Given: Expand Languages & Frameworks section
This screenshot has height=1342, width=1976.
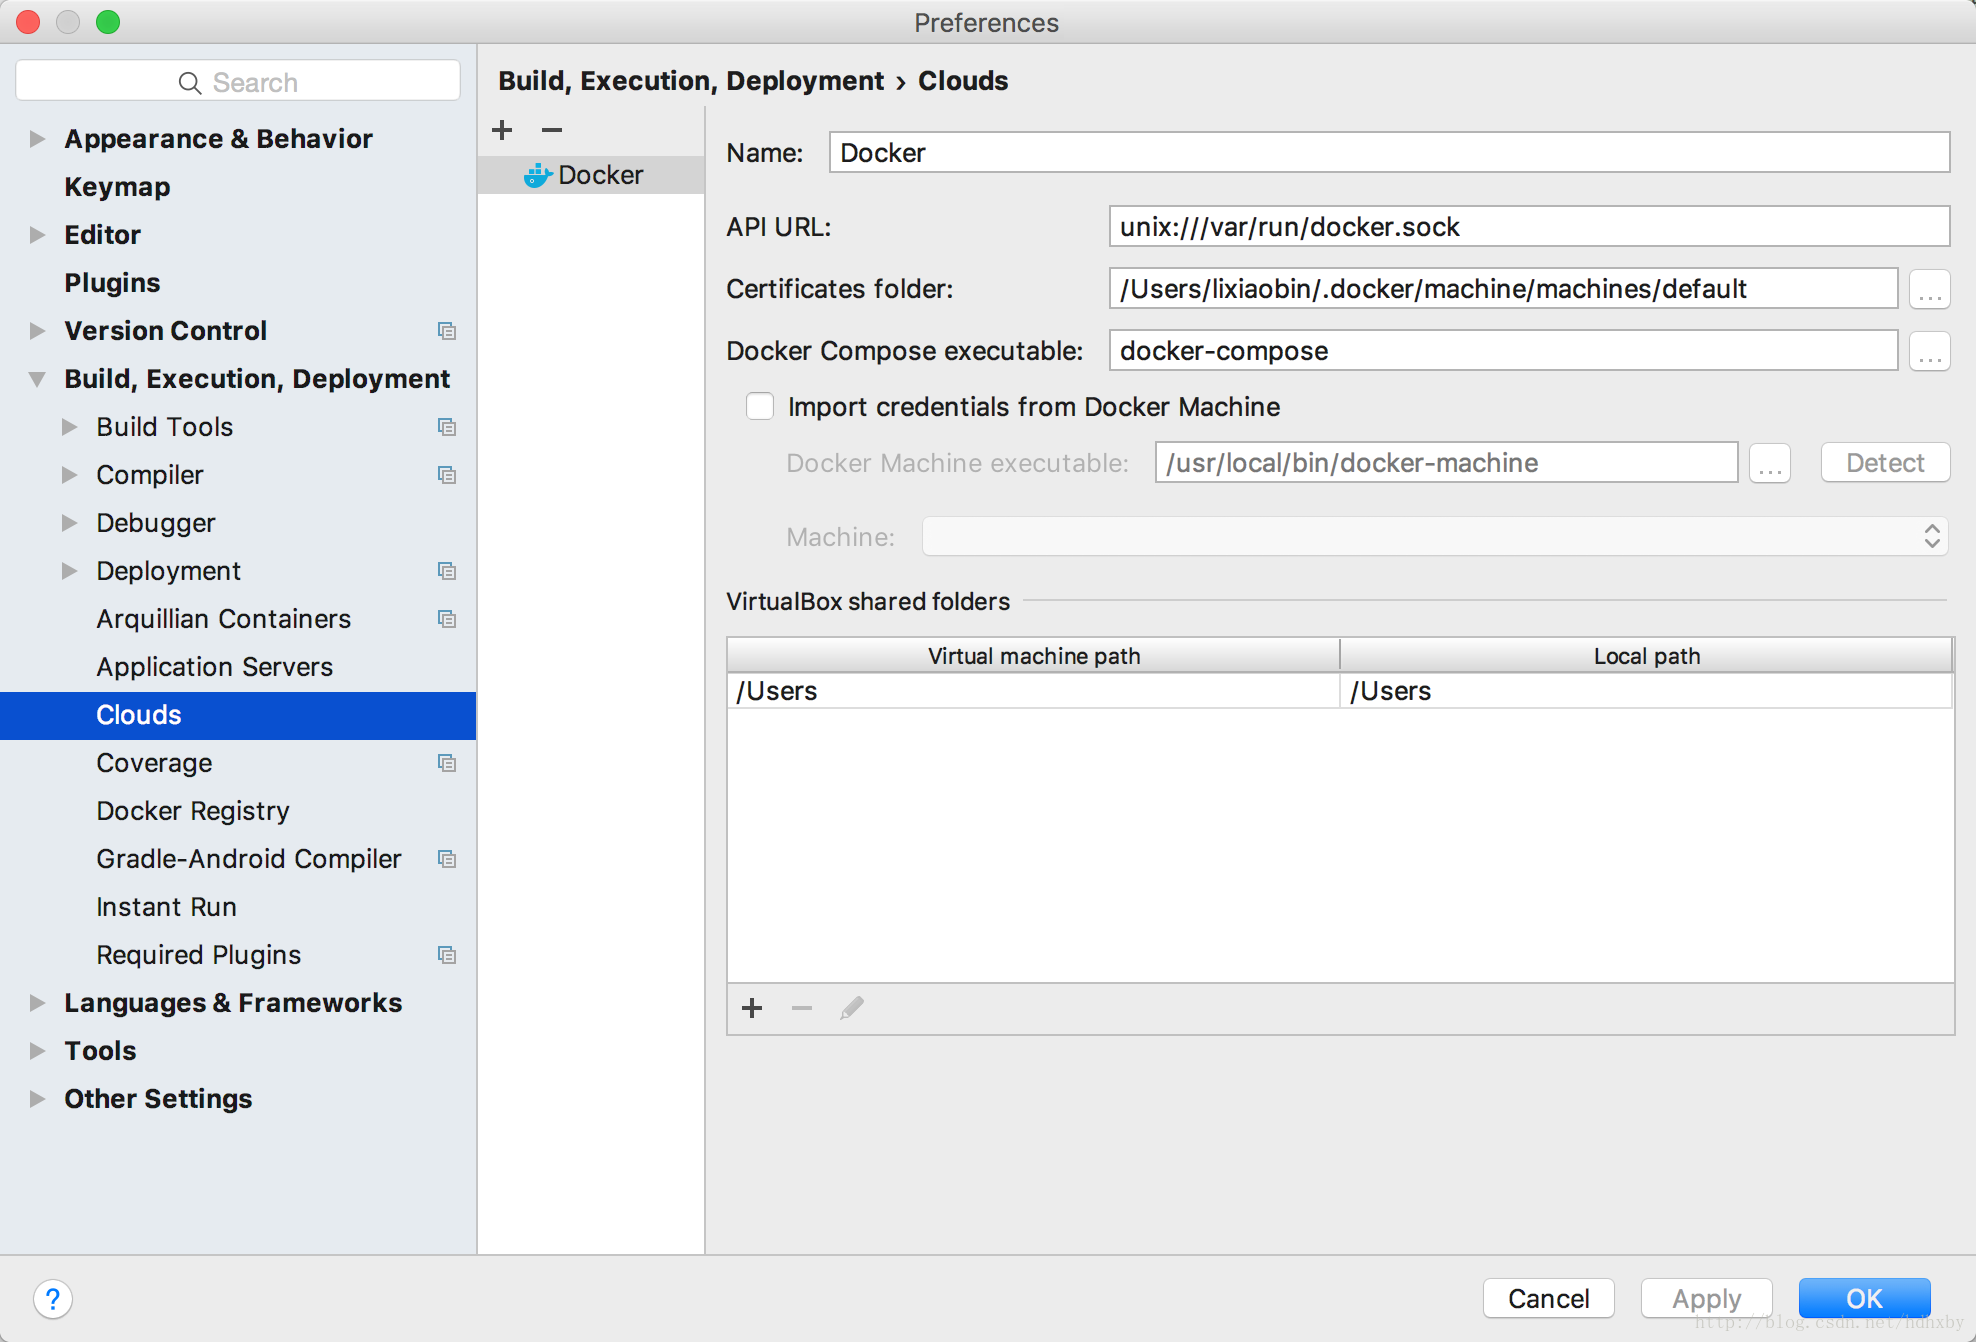Looking at the screenshot, I should [37, 1003].
